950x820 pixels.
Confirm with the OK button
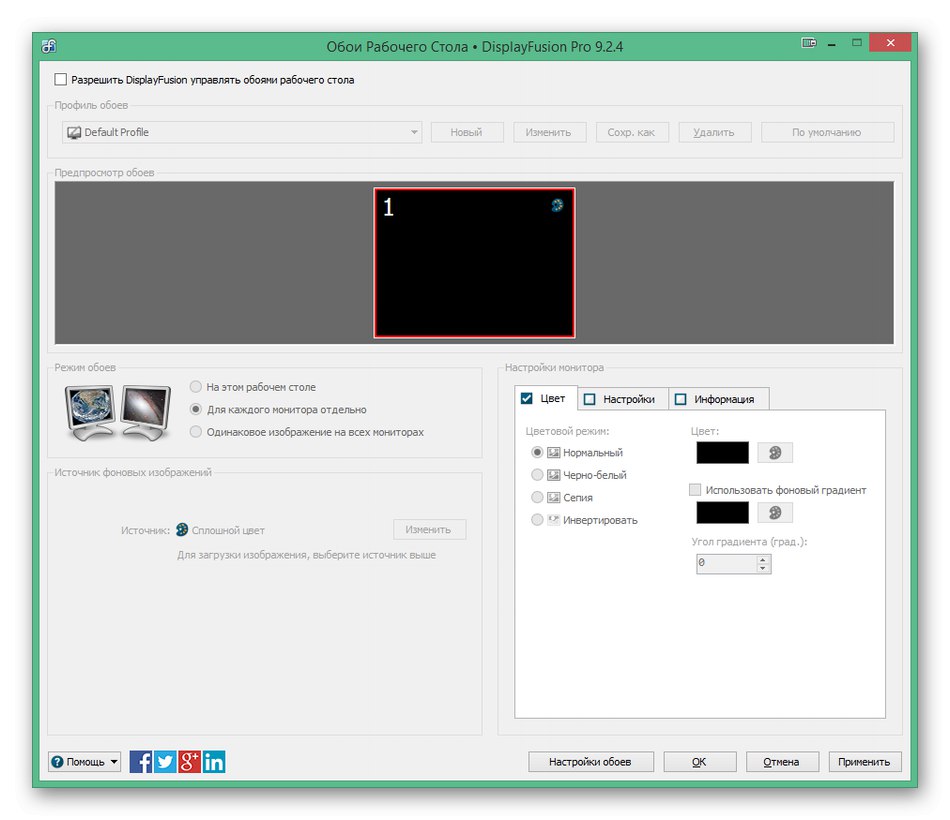click(x=700, y=762)
